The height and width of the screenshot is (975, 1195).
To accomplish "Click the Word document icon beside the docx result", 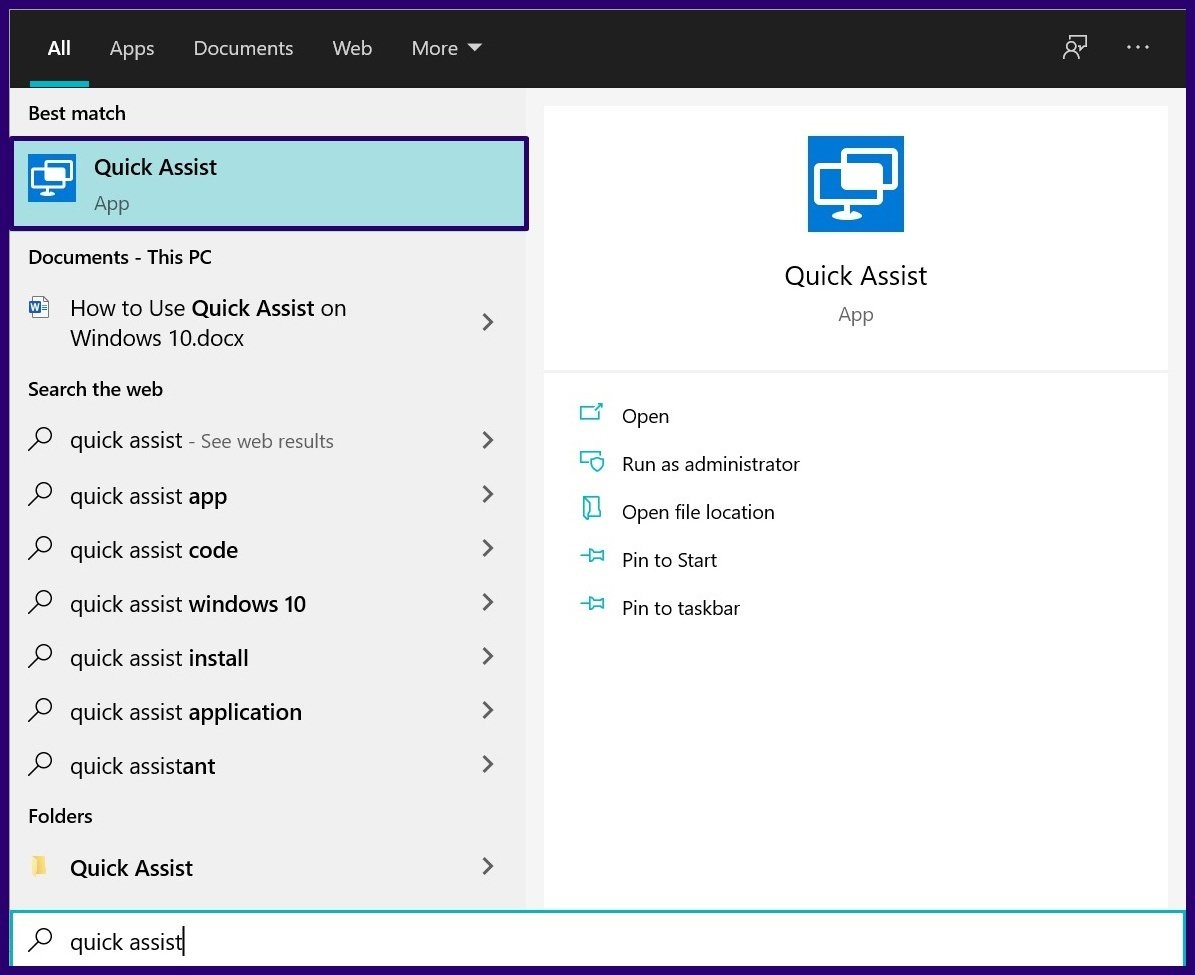I will click(x=38, y=308).
